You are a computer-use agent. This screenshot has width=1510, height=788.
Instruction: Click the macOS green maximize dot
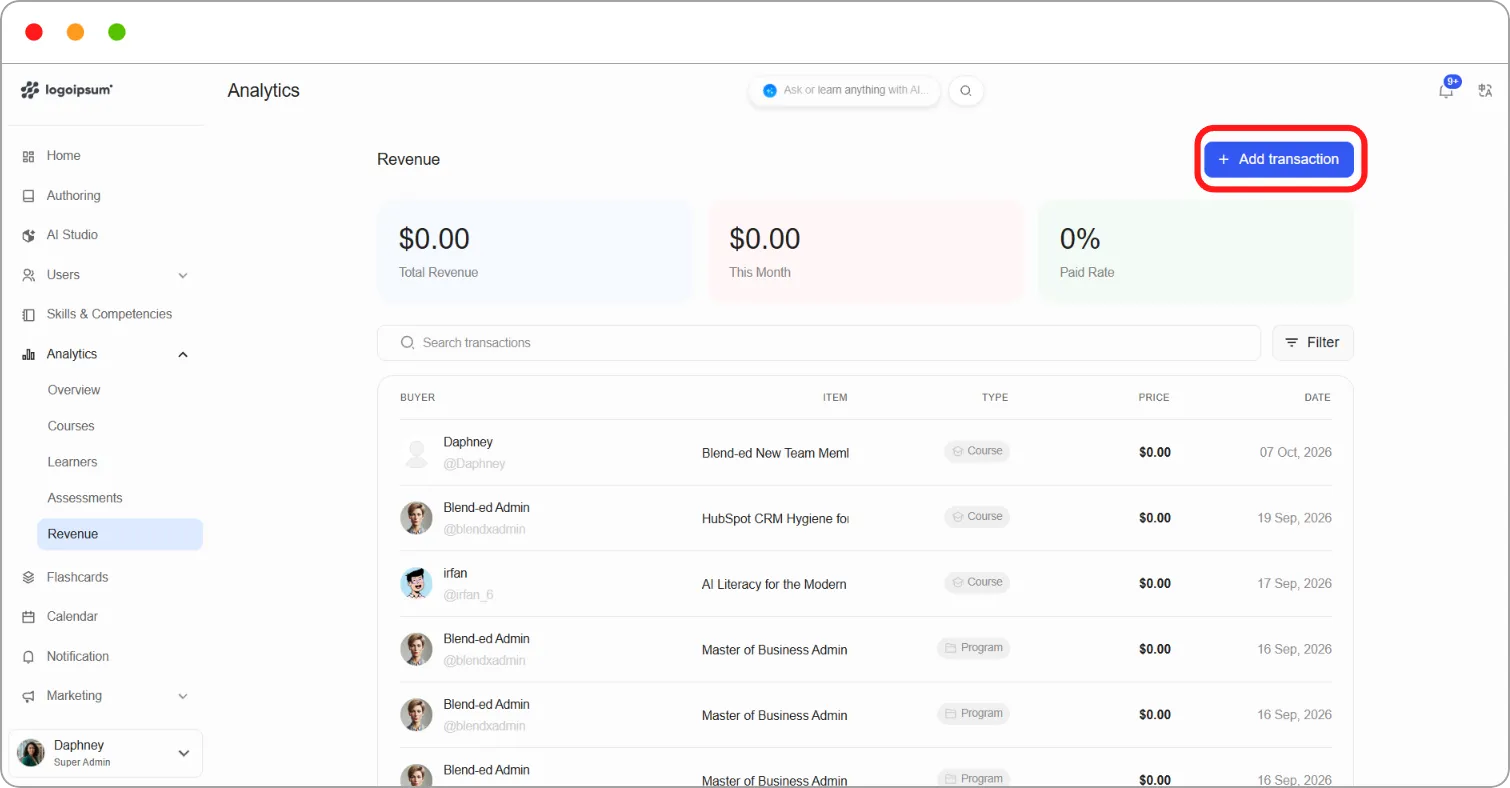pyautogui.click(x=117, y=32)
